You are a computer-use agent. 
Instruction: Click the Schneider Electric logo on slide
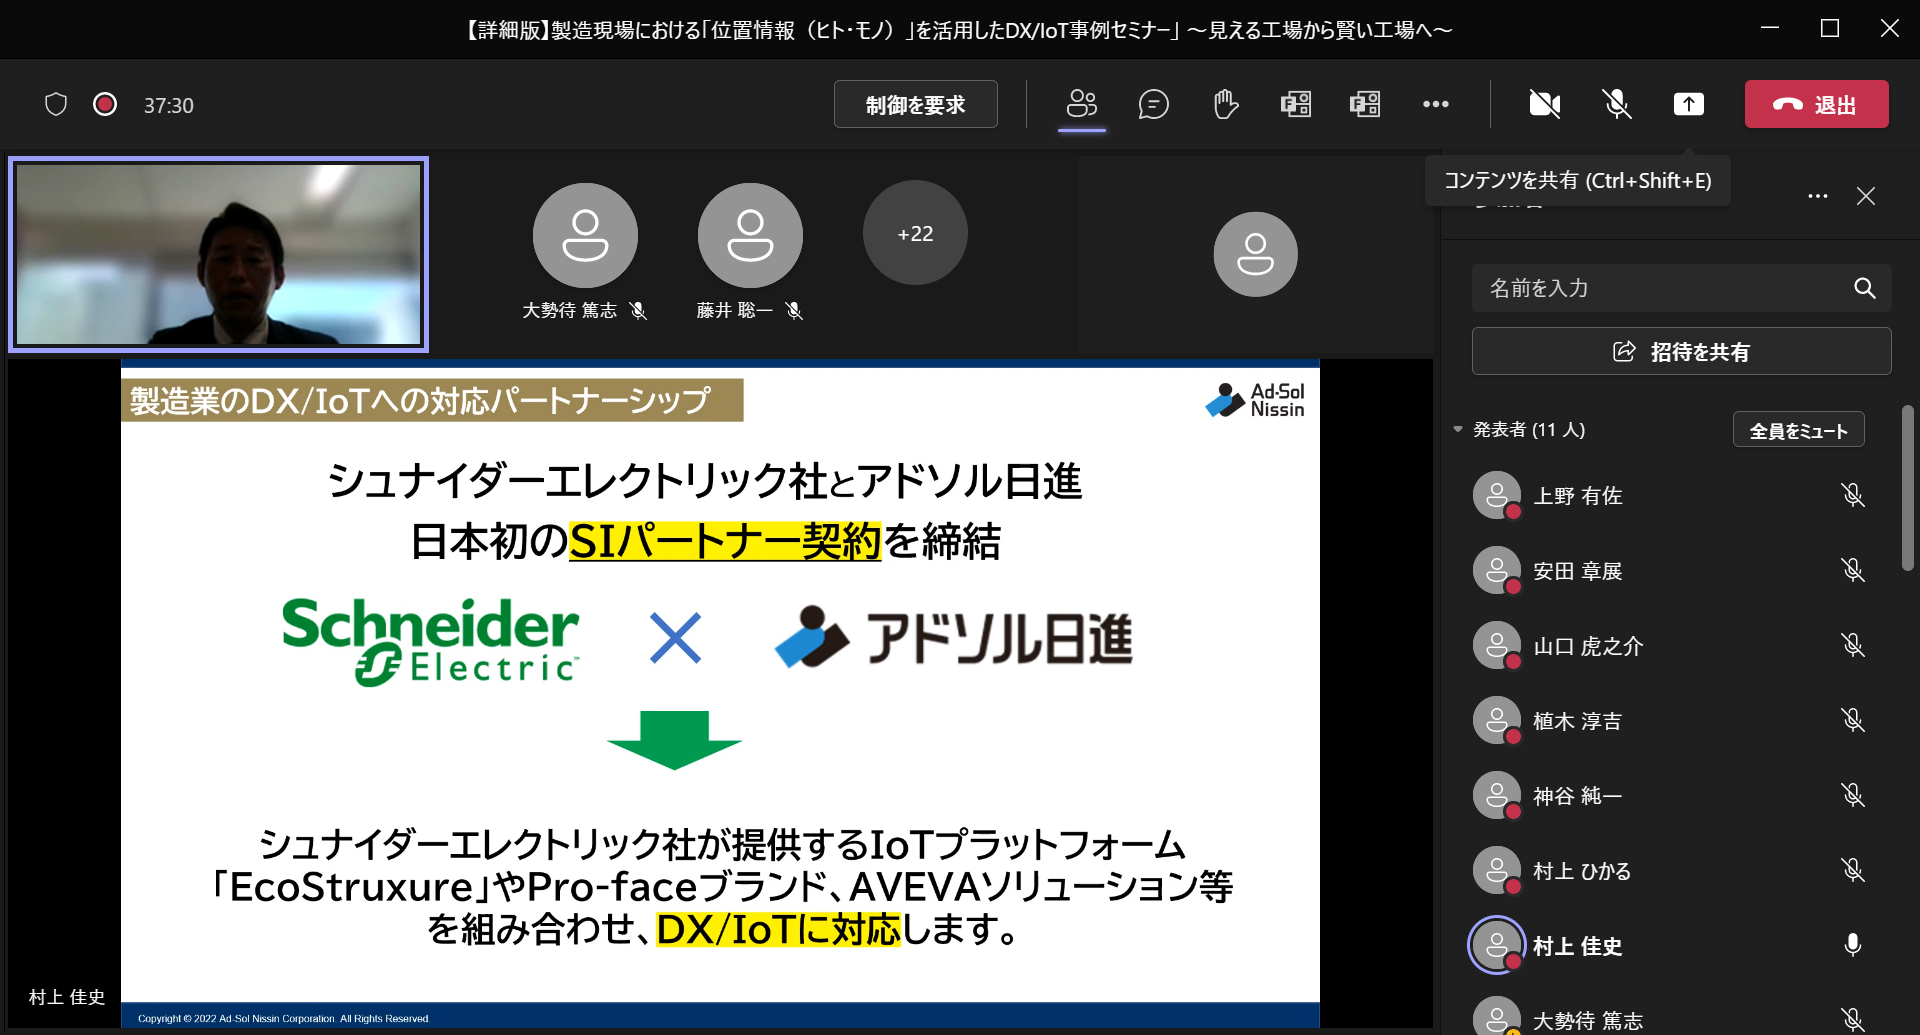[x=430, y=640]
